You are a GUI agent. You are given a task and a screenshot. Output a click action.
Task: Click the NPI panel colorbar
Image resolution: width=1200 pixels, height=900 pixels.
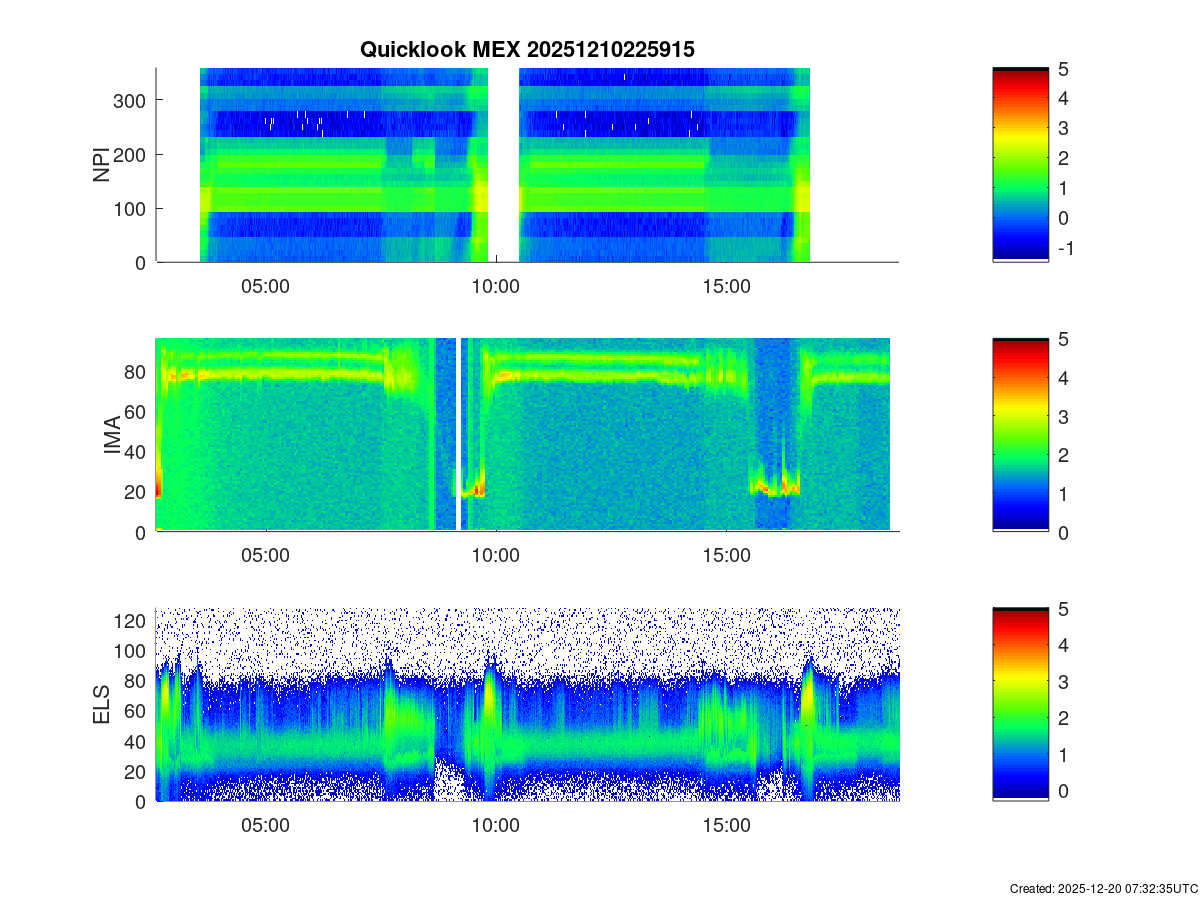click(x=1020, y=165)
